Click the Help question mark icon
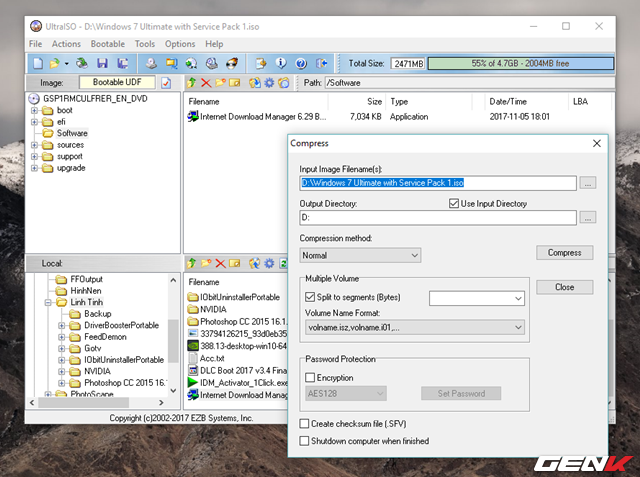 (301, 63)
